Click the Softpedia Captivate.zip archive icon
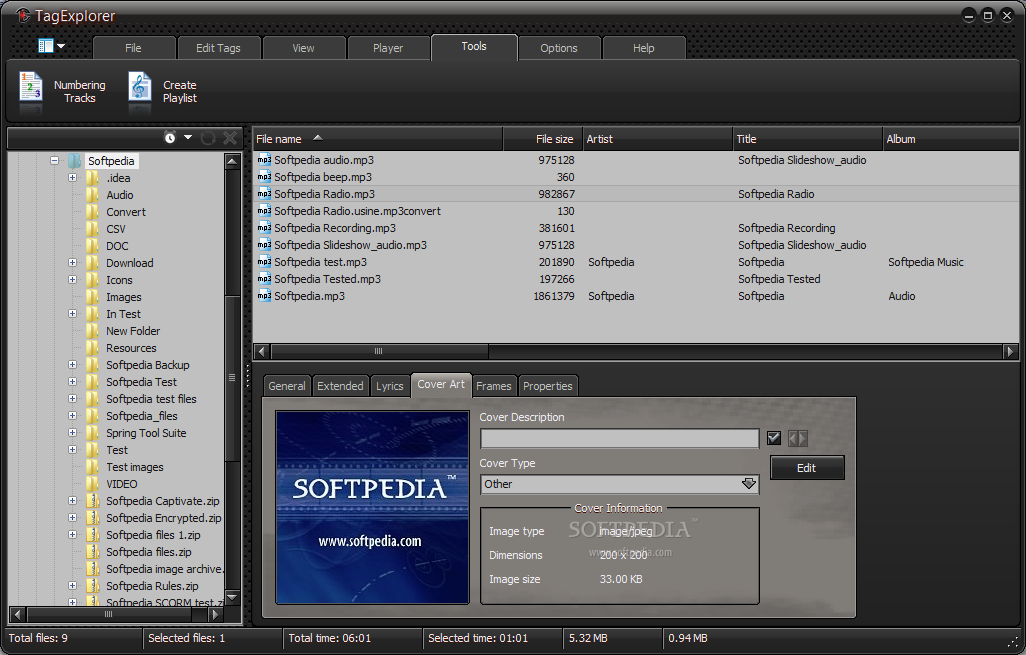Viewport: 1026px width, 655px height. [x=93, y=501]
